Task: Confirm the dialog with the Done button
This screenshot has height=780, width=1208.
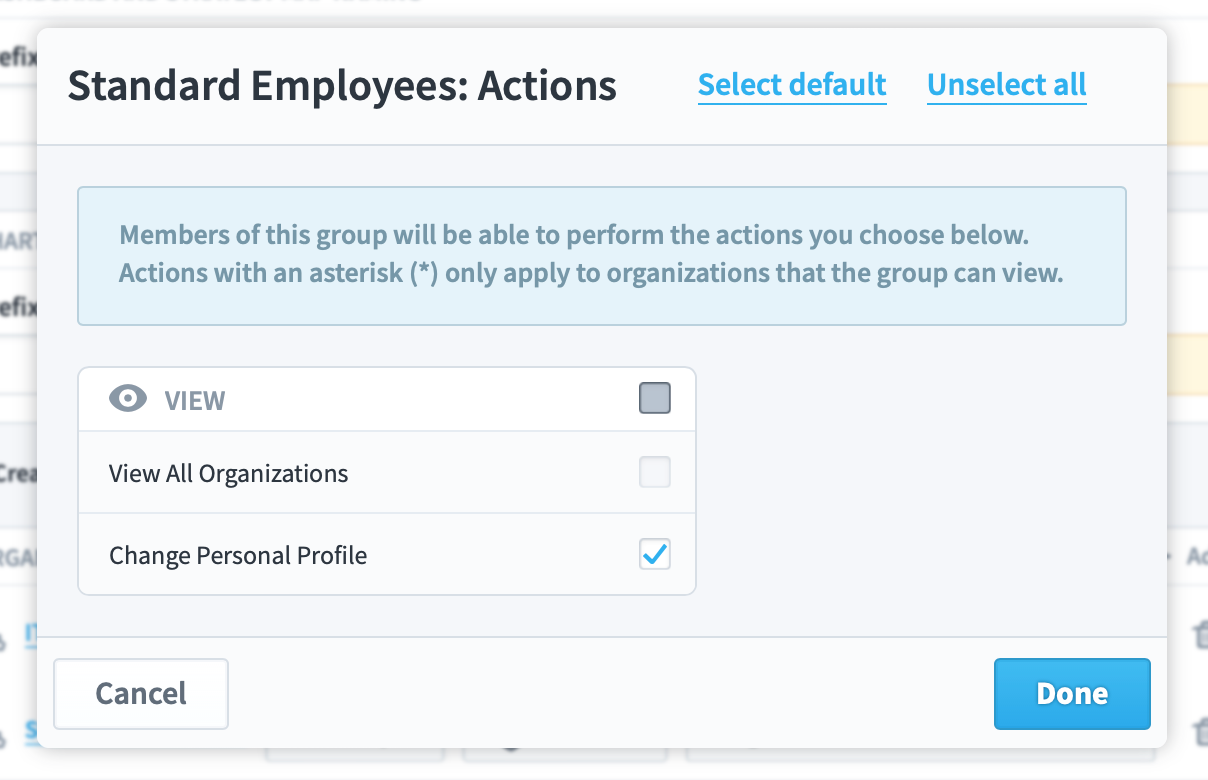Action: pyautogui.click(x=1072, y=693)
